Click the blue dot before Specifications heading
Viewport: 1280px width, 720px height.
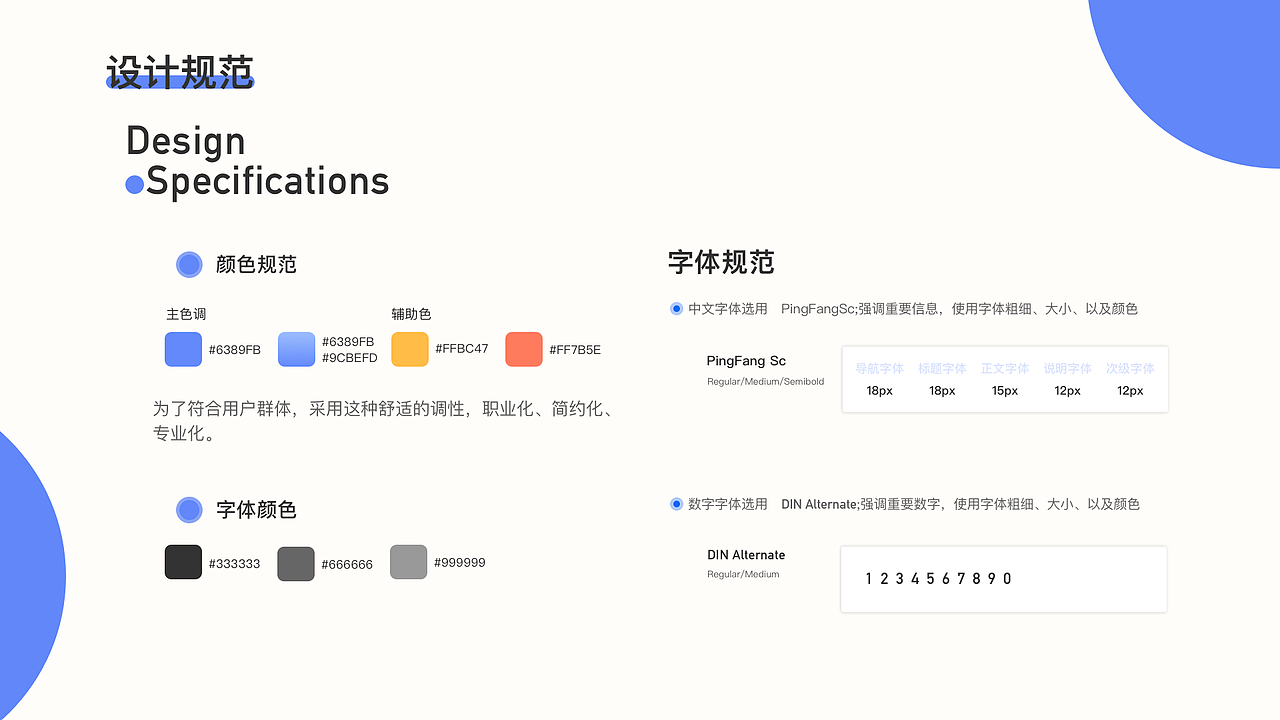[134, 183]
